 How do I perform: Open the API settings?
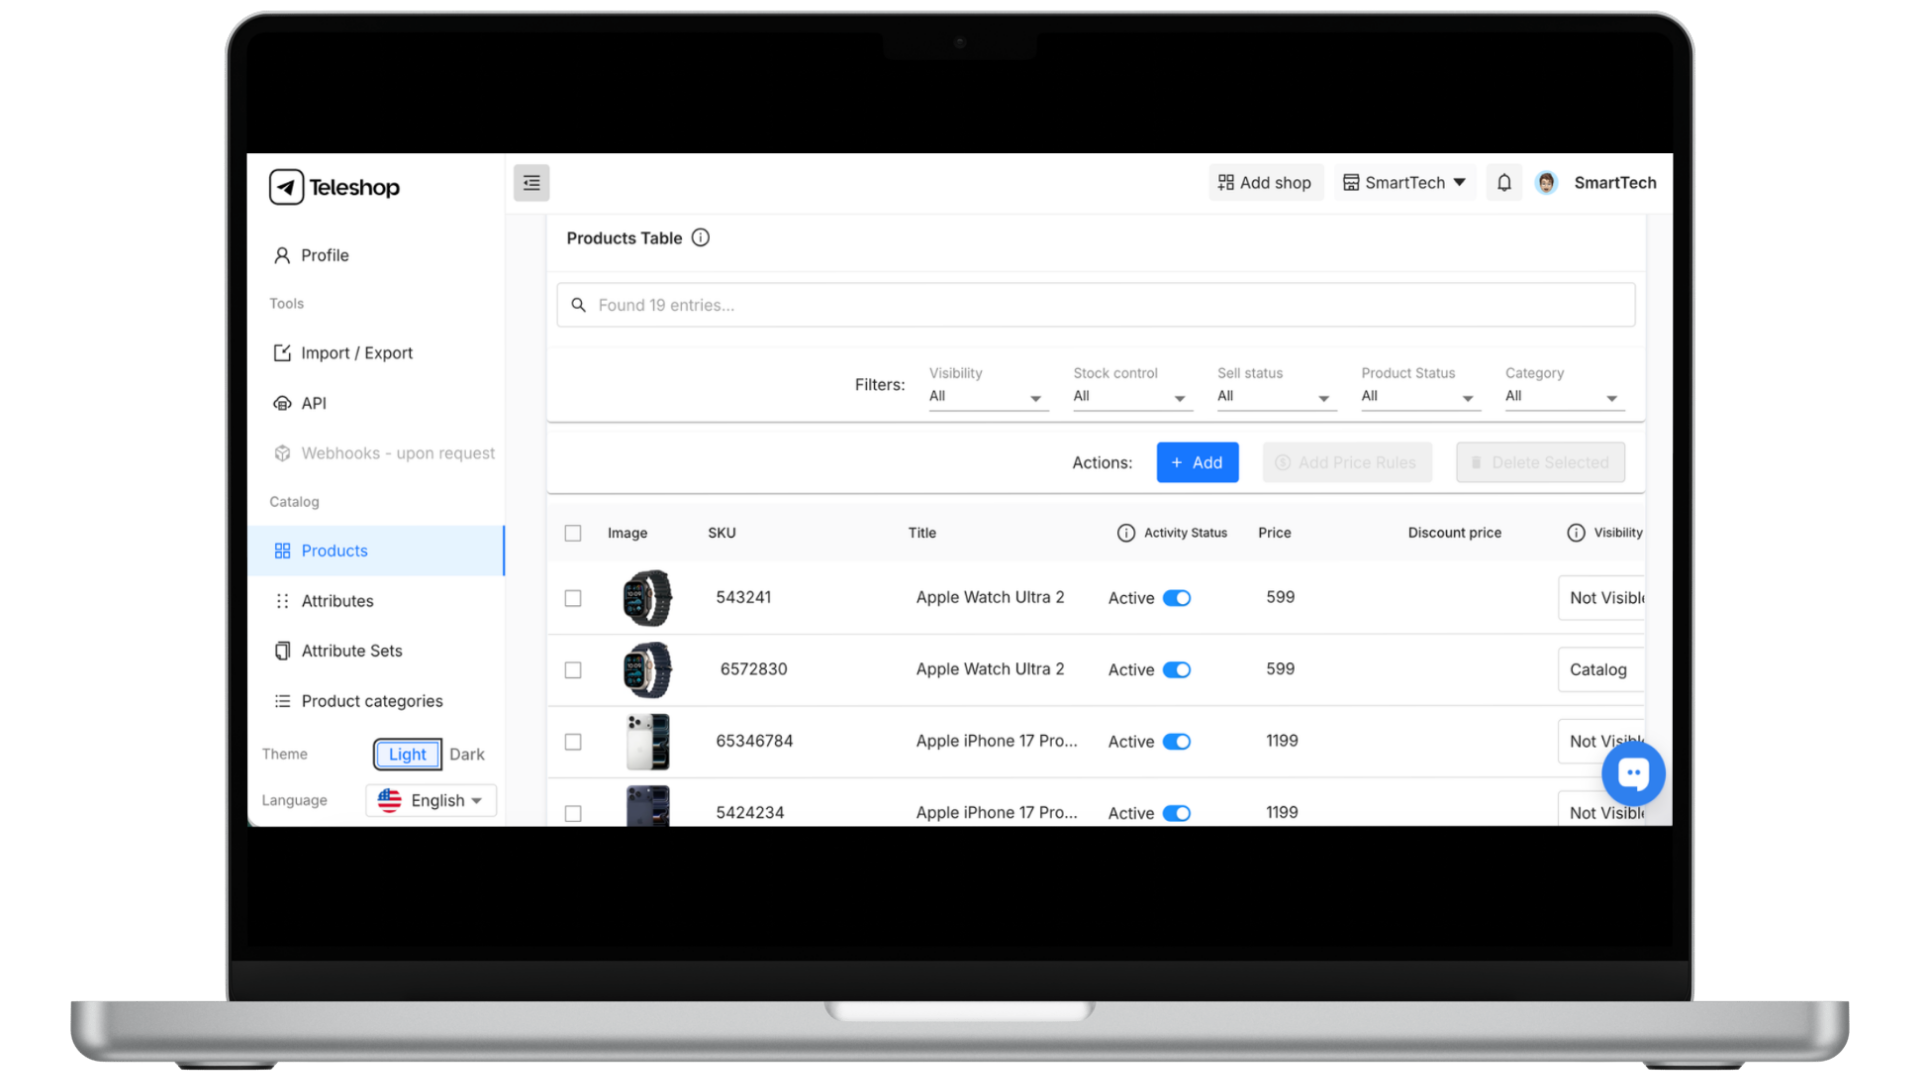pyautogui.click(x=313, y=402)
